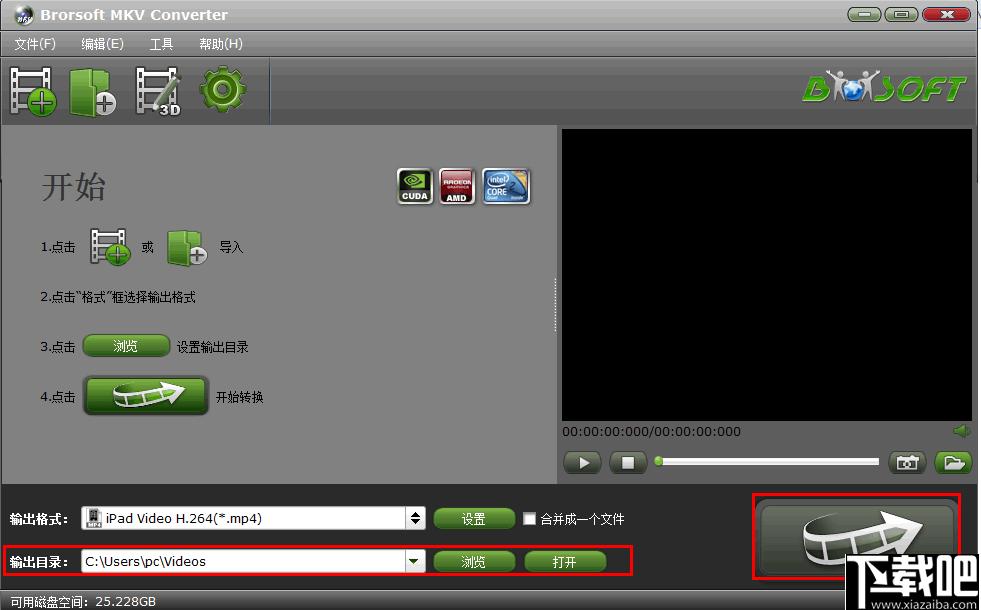The image size is (981, 610).
Task: Expand the 输出格式 format dropdown
Action: [415, 519]
